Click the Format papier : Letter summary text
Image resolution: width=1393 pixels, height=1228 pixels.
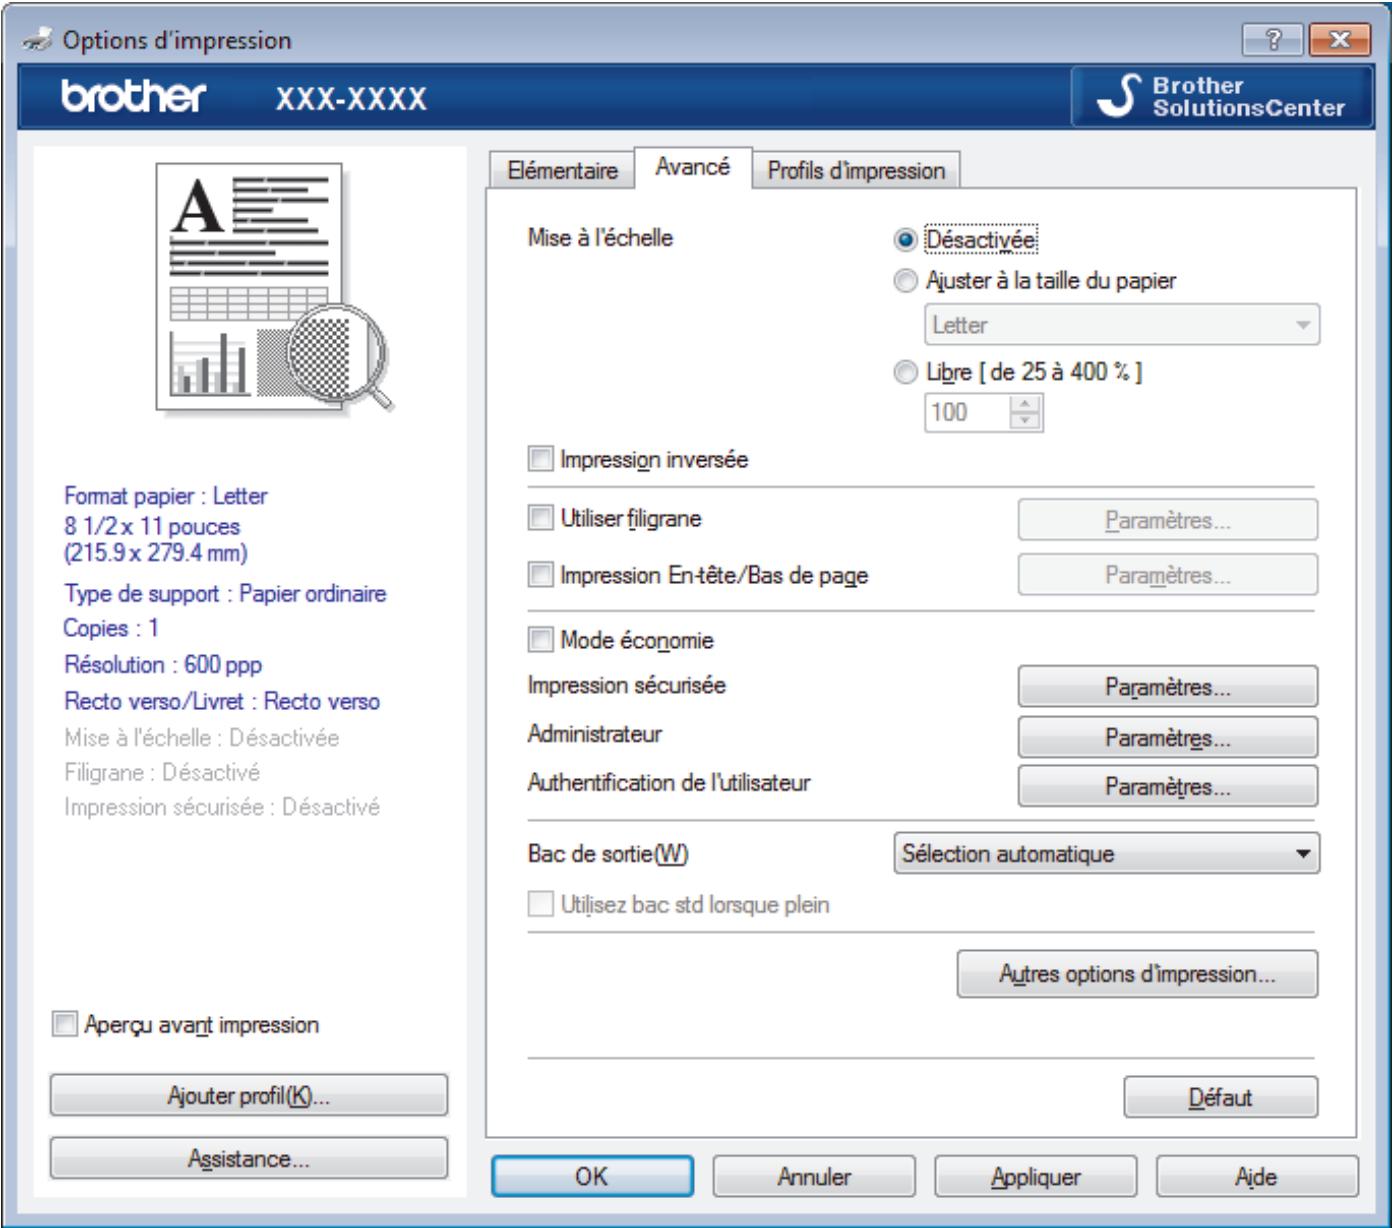[x=166, y=495]
